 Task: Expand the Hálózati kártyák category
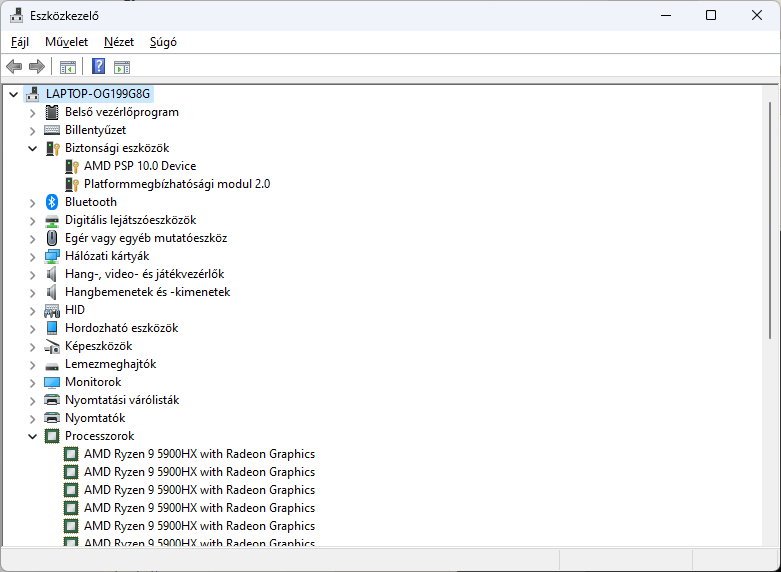(32, 257)
